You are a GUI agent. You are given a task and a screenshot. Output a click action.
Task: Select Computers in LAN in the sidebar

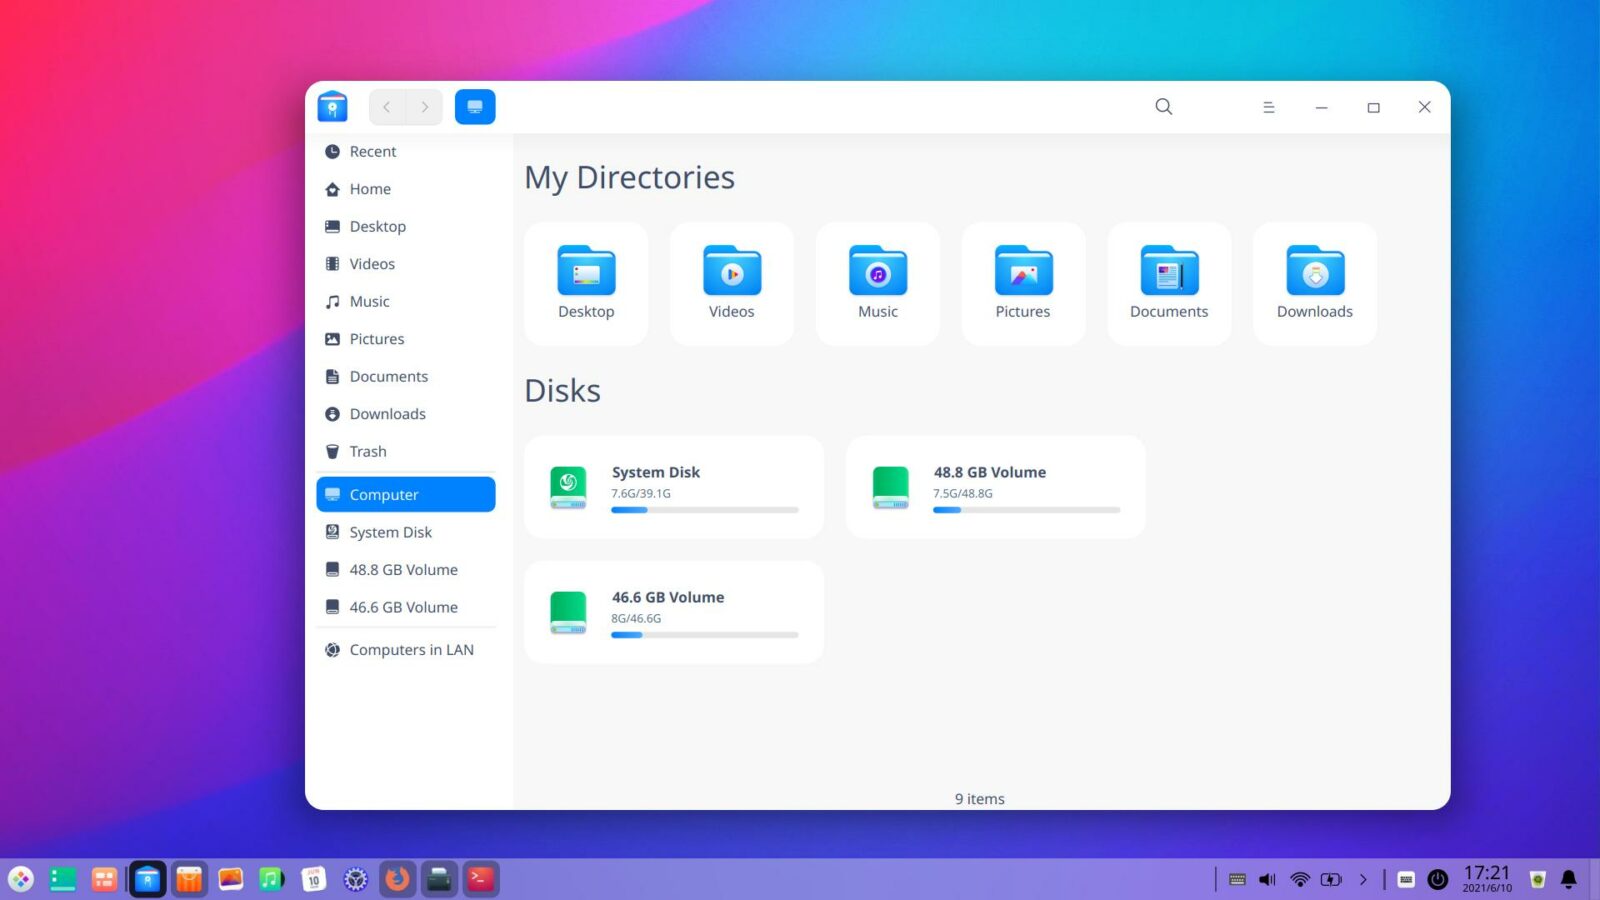pos(411,649)
